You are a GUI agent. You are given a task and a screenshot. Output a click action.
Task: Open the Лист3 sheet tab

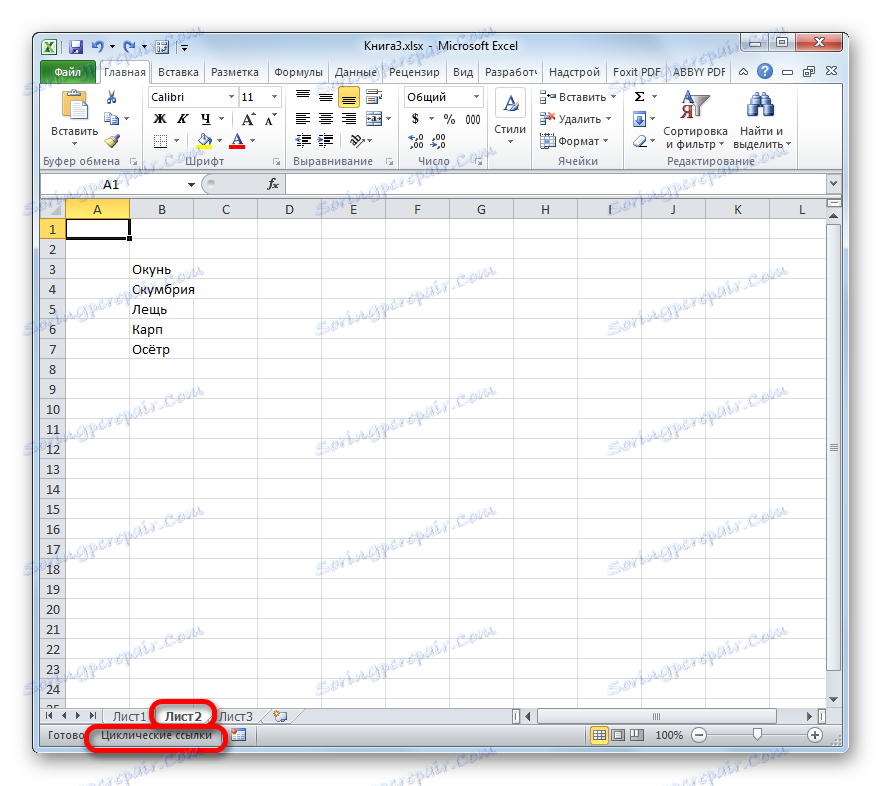coord(236,717)
